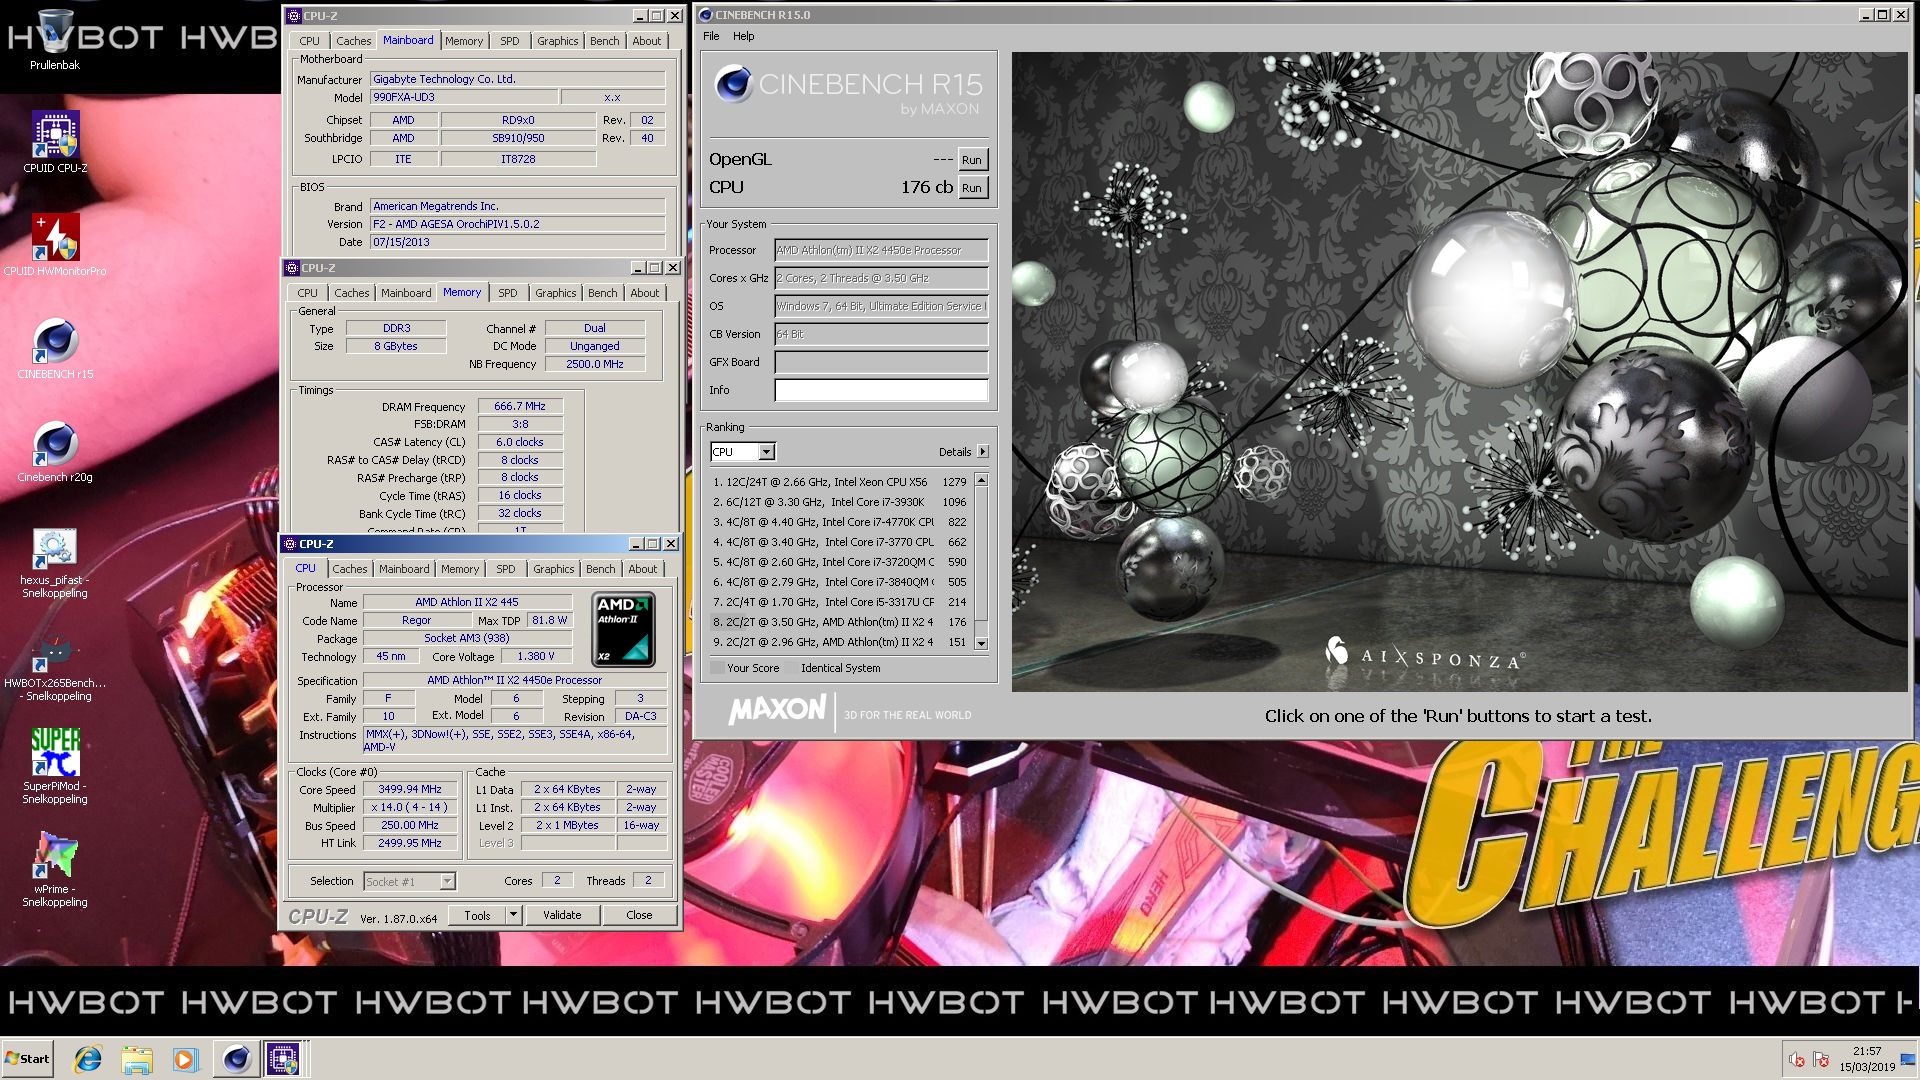Screen dimensions: 1920x1080
Task: Select ranking row 12C/24T Intel Xeon
Action: point(840,482)
